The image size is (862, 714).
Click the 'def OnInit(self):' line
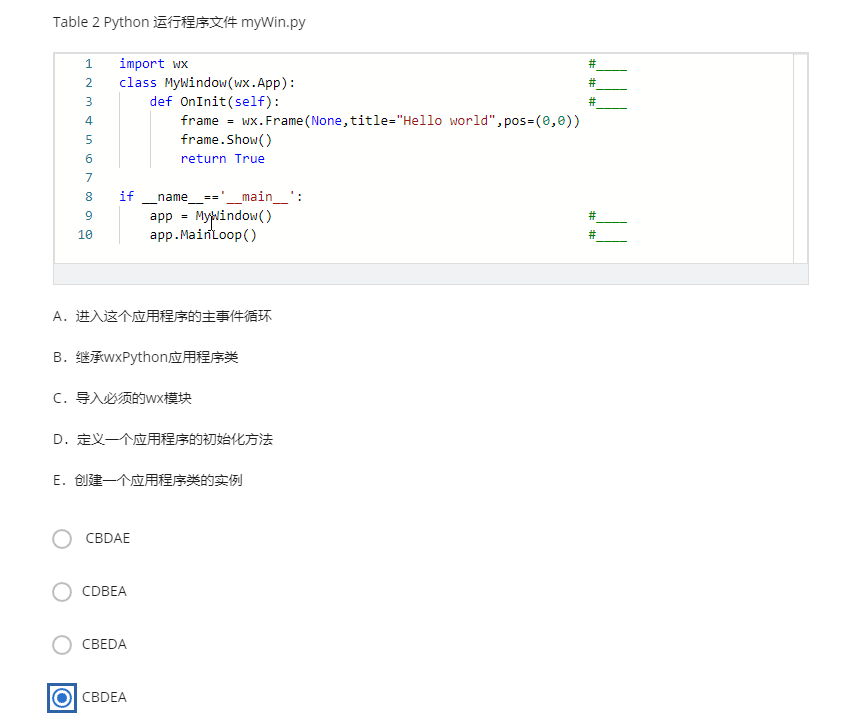pos(214,102)
